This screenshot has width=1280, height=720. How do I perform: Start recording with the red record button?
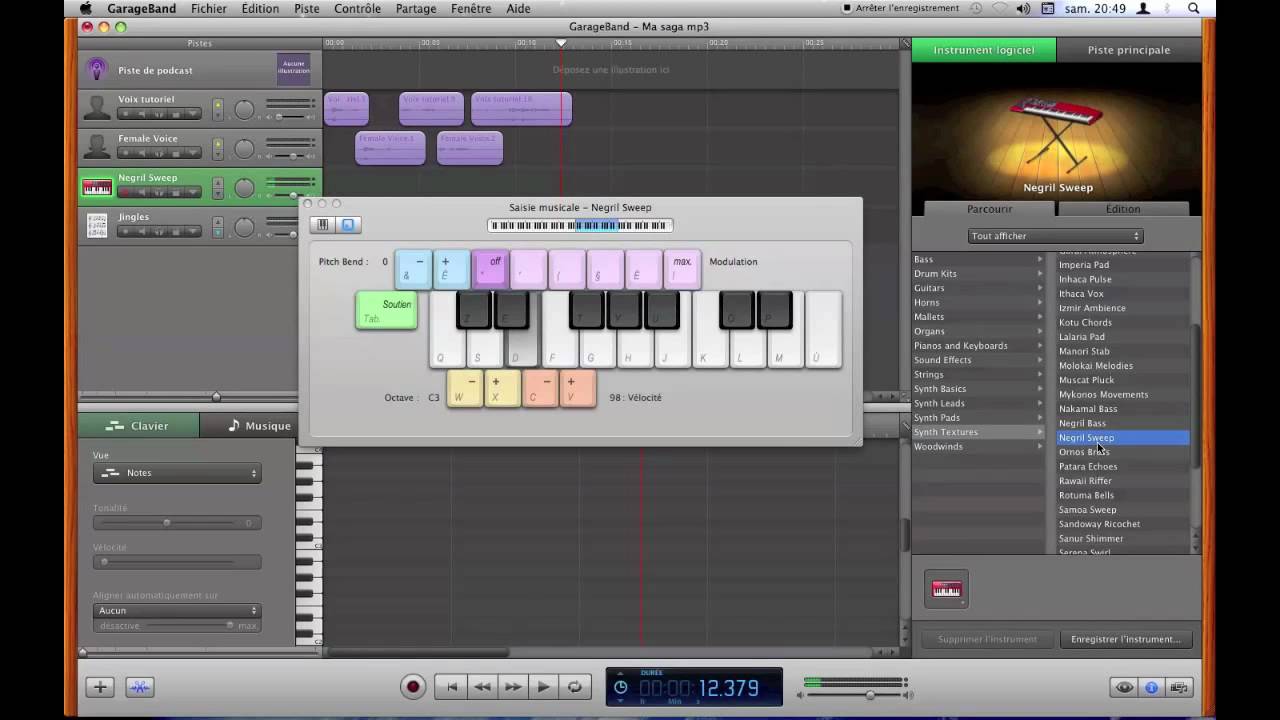[413, 687]
